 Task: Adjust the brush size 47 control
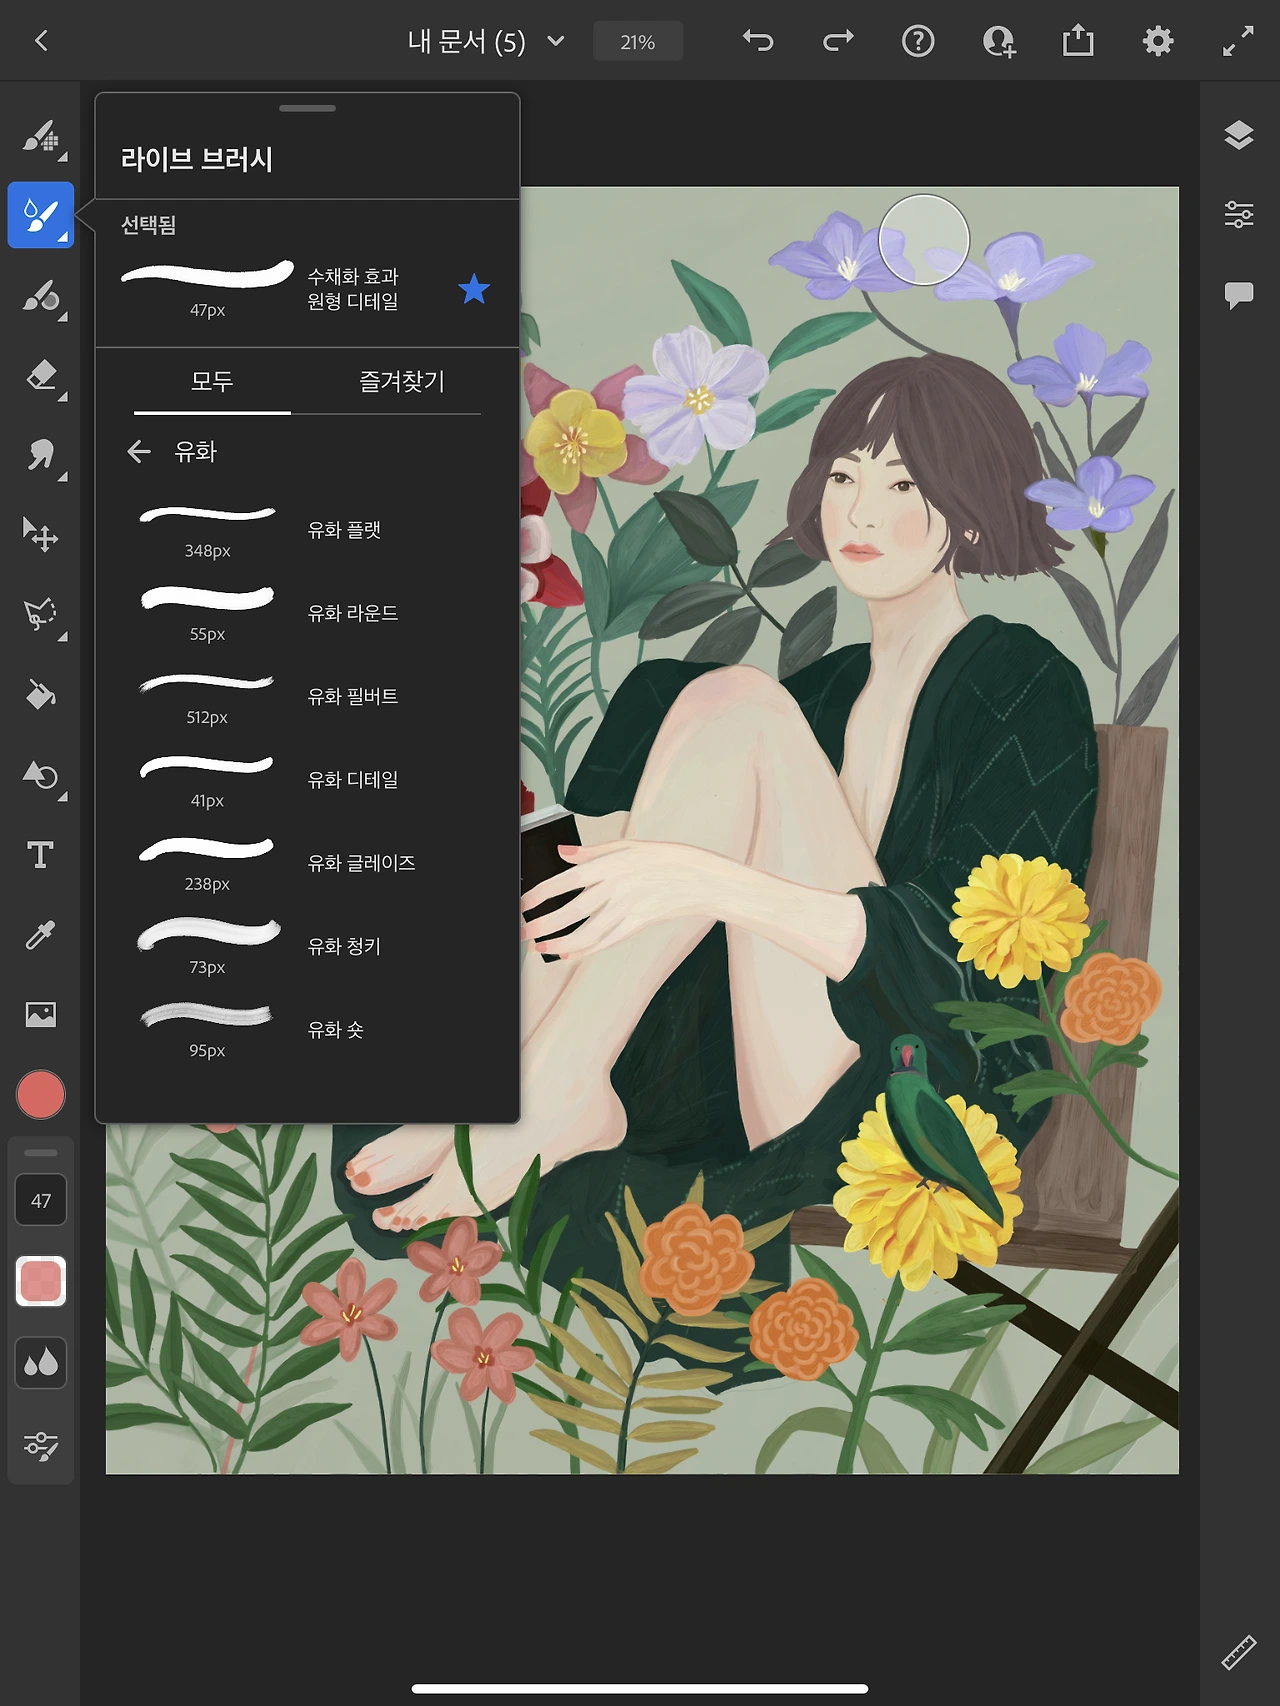tap(41, 1200)
